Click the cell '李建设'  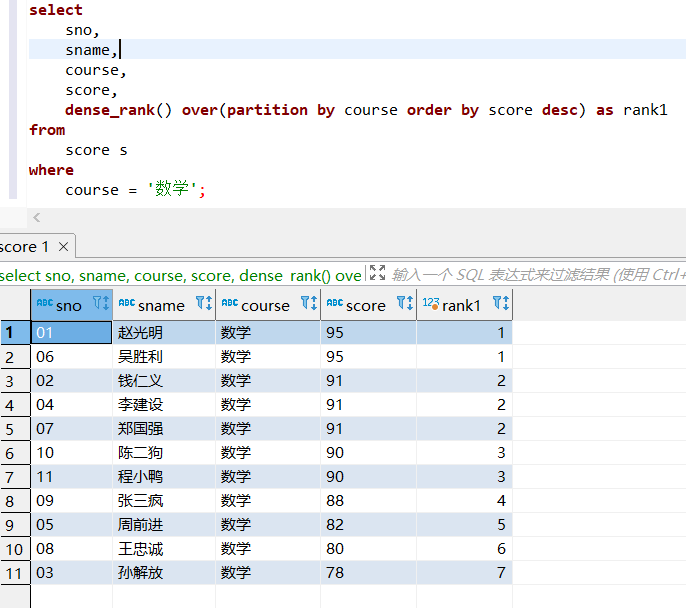(x=164, y=405)
